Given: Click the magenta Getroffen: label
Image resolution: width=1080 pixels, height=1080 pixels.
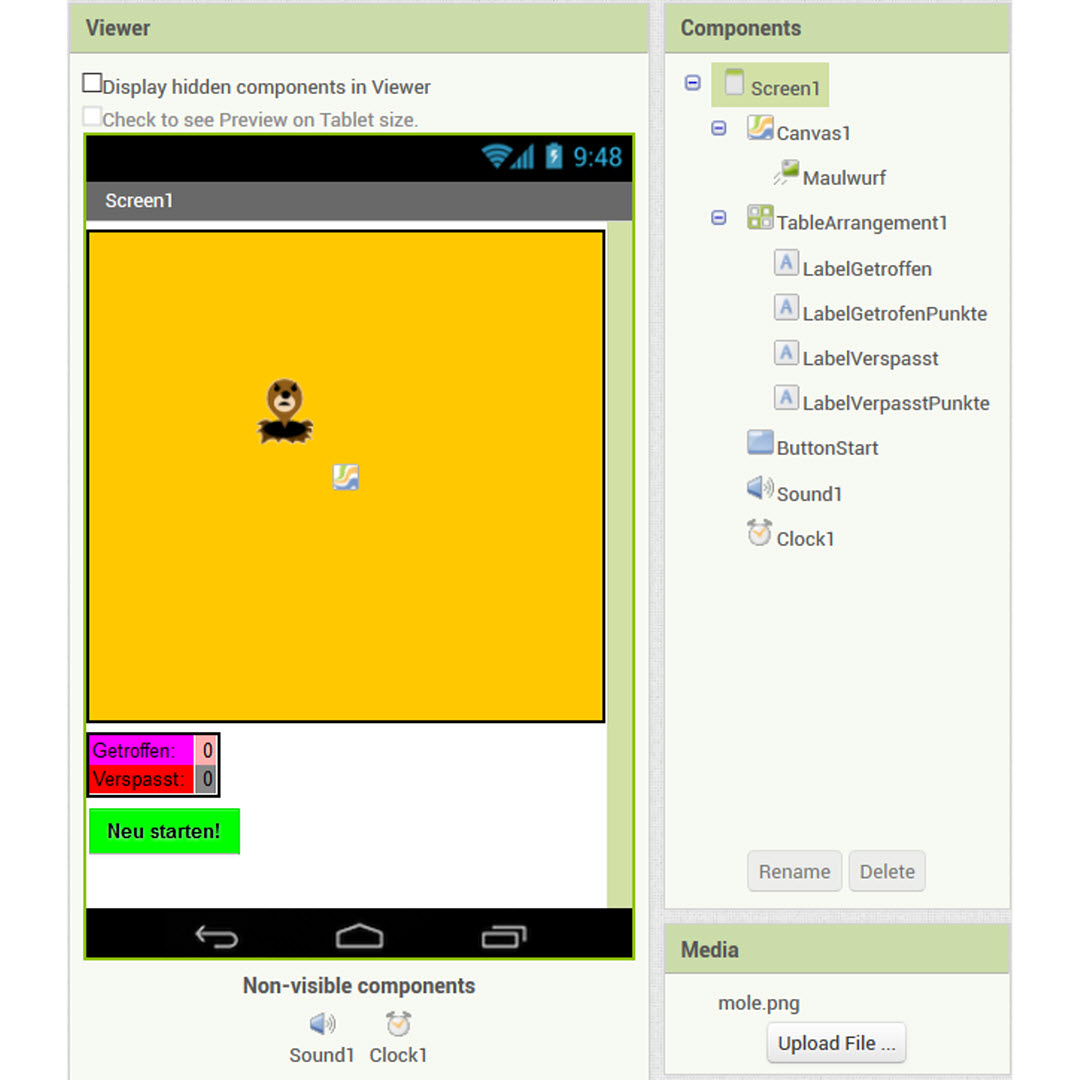Looking at the screenshot, I should tap(142, 750).
